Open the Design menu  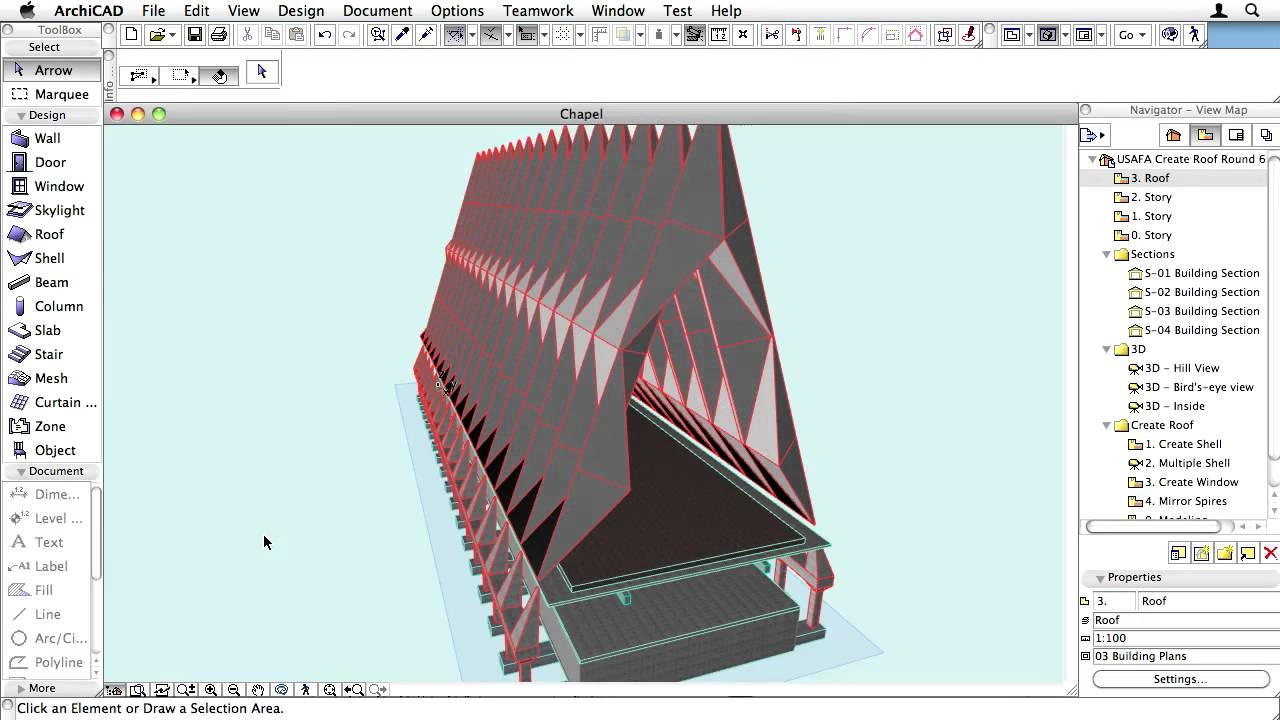pos(301,11)
